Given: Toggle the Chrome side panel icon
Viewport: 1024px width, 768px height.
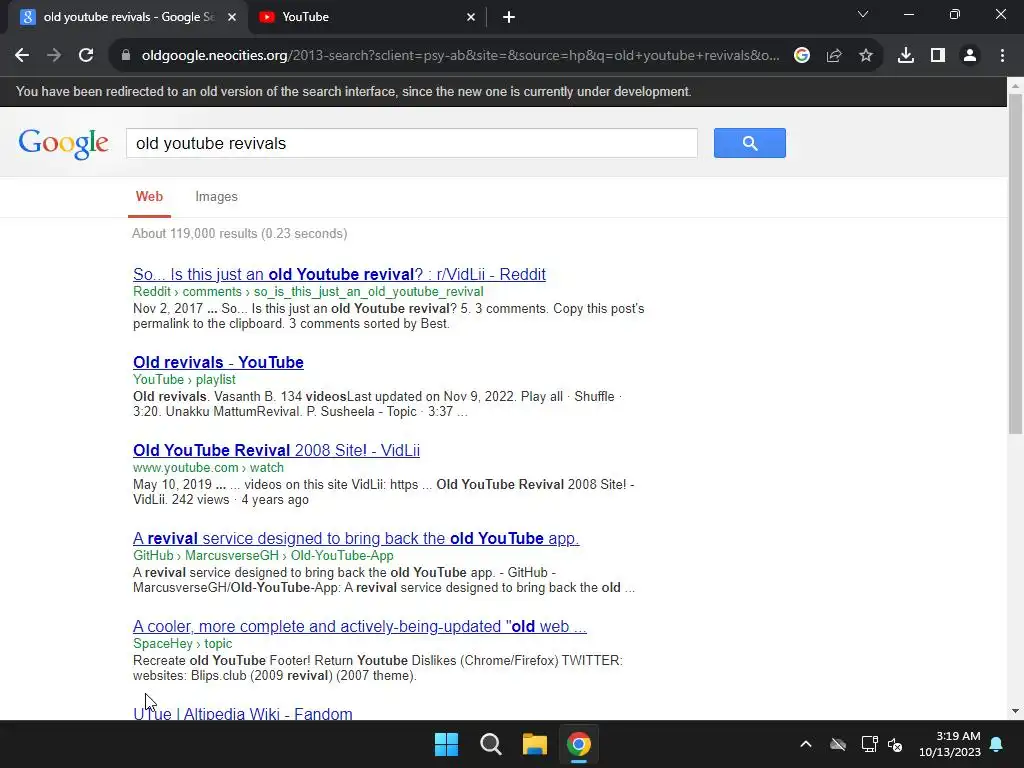Looking at the screenshot, I should click(x=938, y=56).
